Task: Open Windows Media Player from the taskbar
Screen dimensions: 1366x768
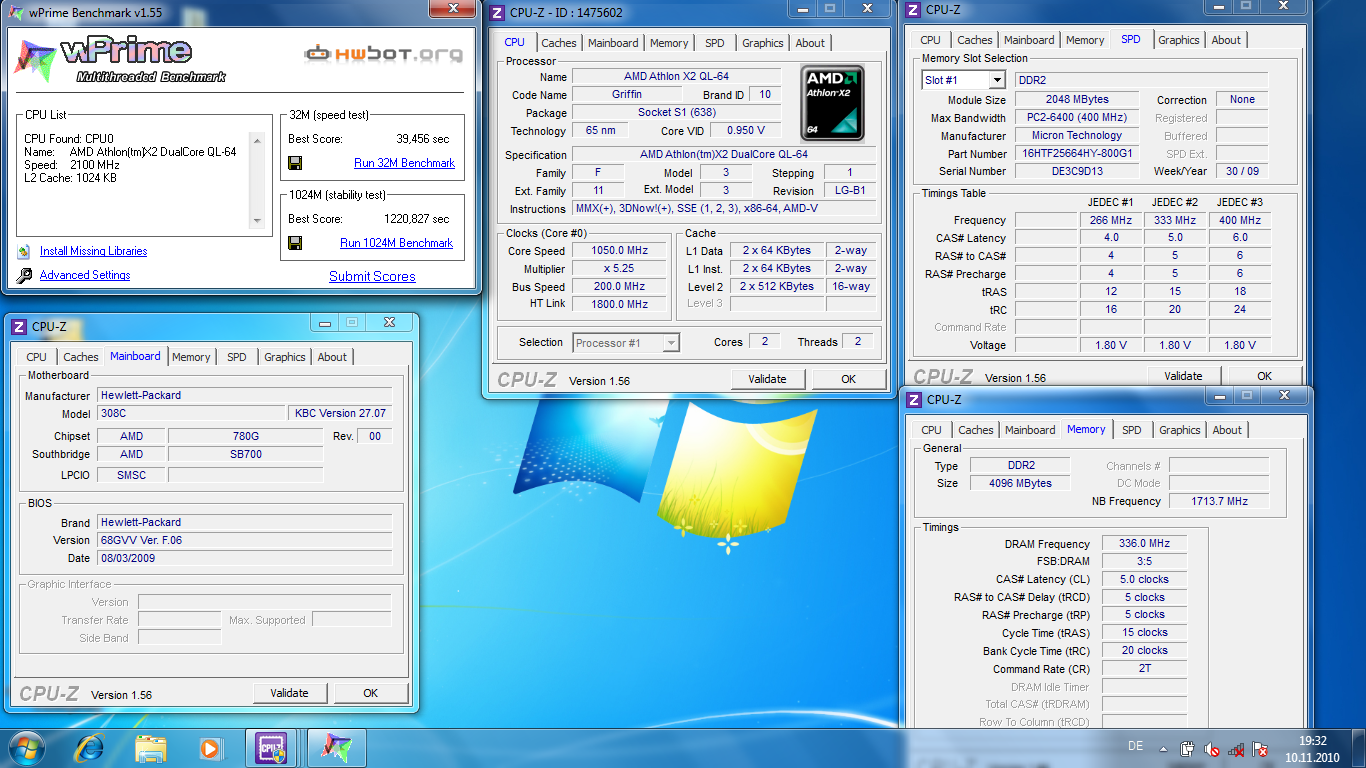Action: pyautogui.click(x=210, y=747)
